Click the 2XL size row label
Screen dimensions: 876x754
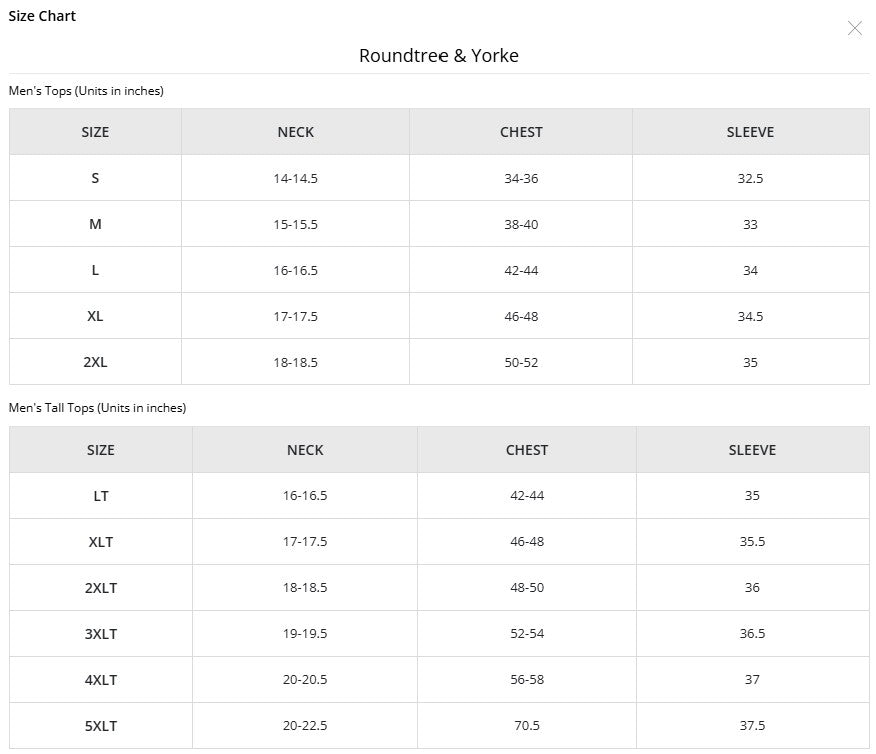pos(95,362)
